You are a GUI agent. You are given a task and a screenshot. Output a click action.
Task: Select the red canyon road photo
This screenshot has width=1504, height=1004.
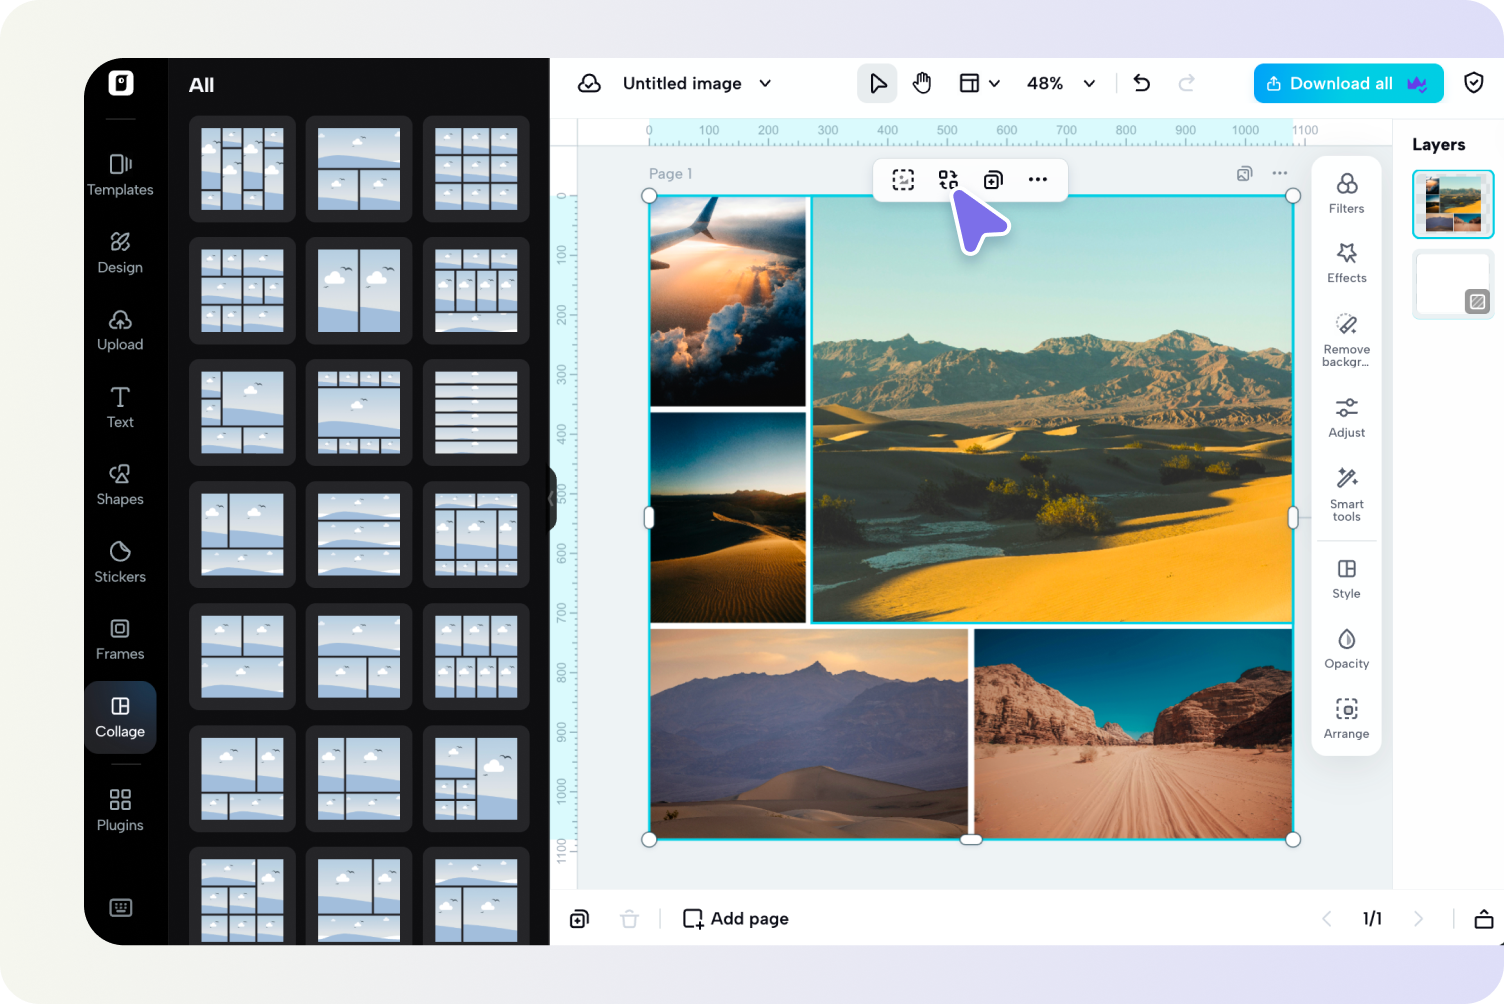click(1133, 733)
